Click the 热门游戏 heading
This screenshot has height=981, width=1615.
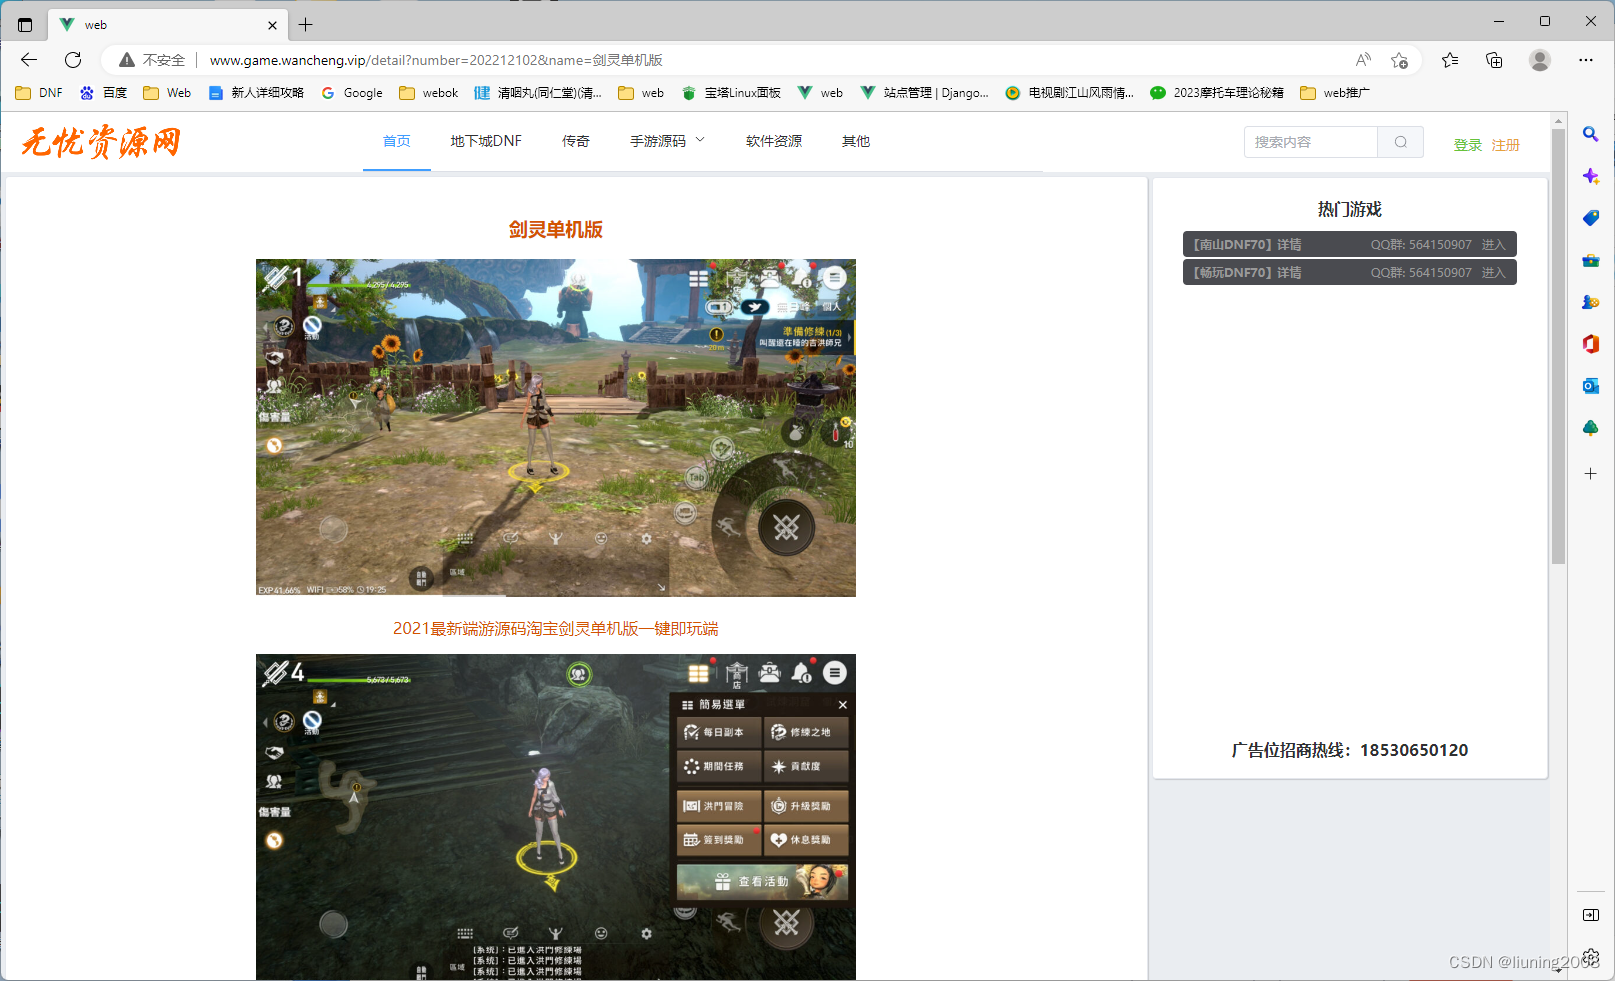click(1350, 209)
